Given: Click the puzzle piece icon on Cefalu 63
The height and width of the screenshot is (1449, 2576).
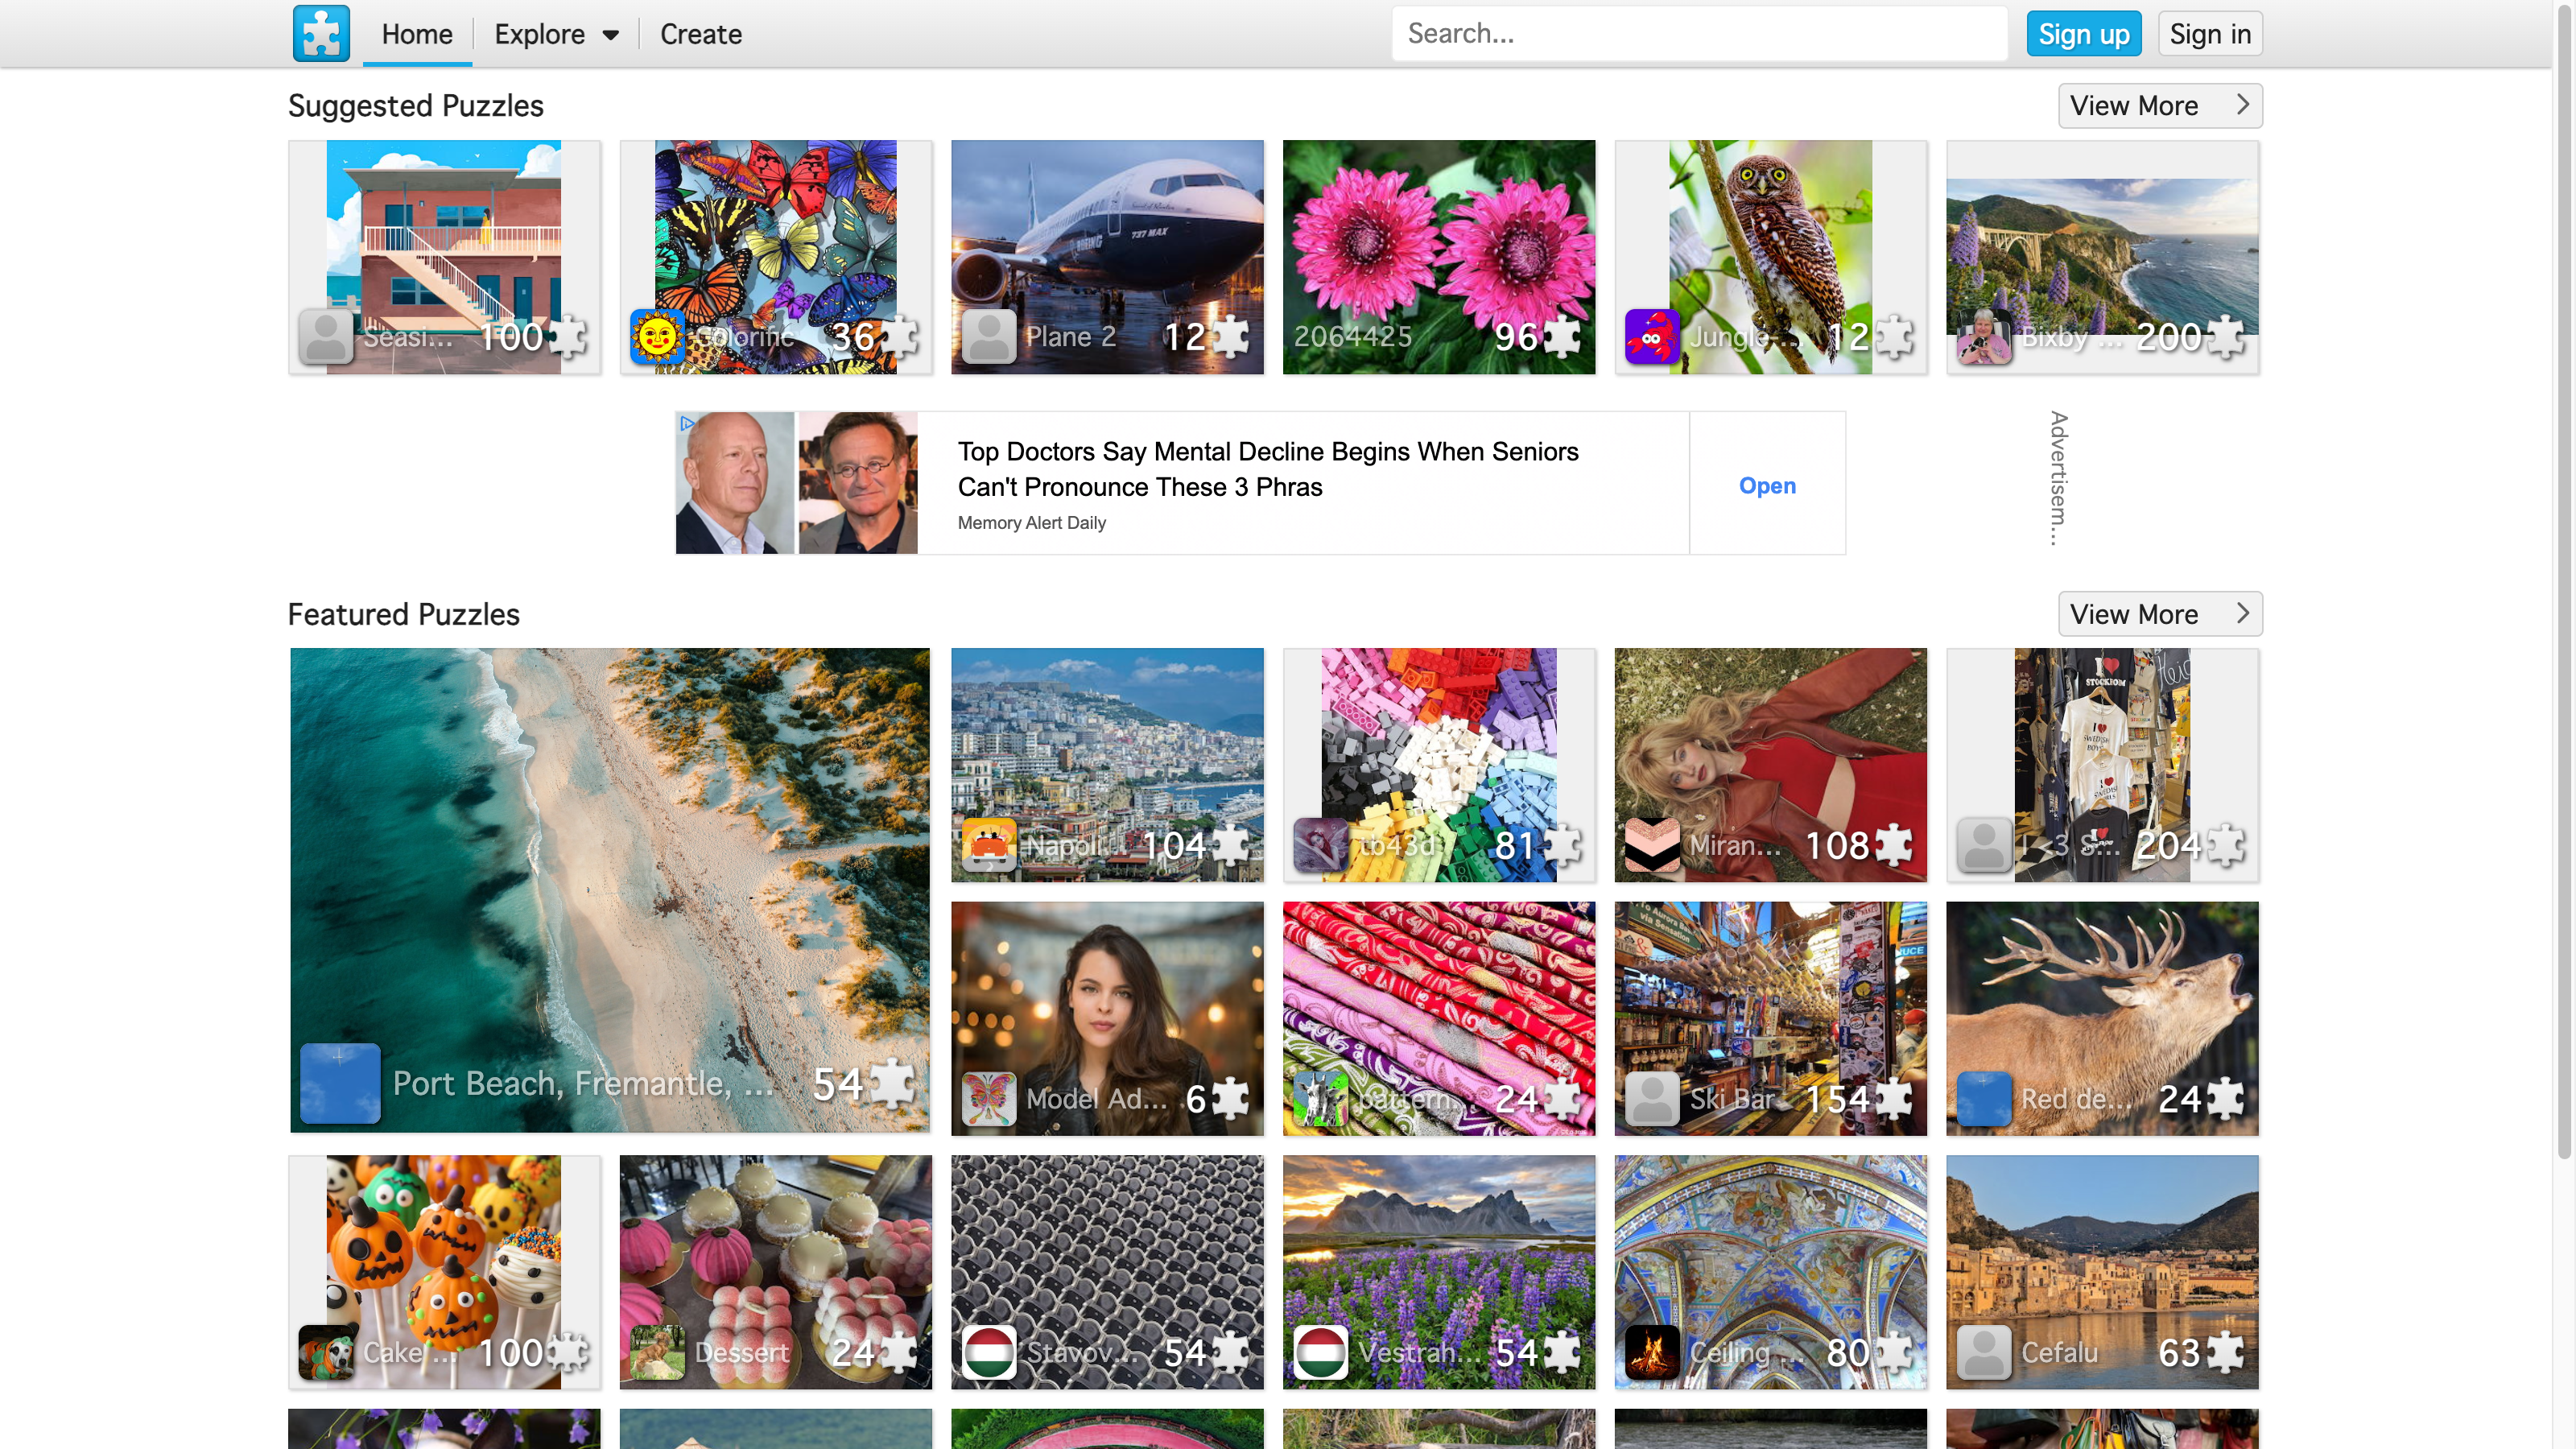Looking at the screenshot, I should pos(2224,1352).
